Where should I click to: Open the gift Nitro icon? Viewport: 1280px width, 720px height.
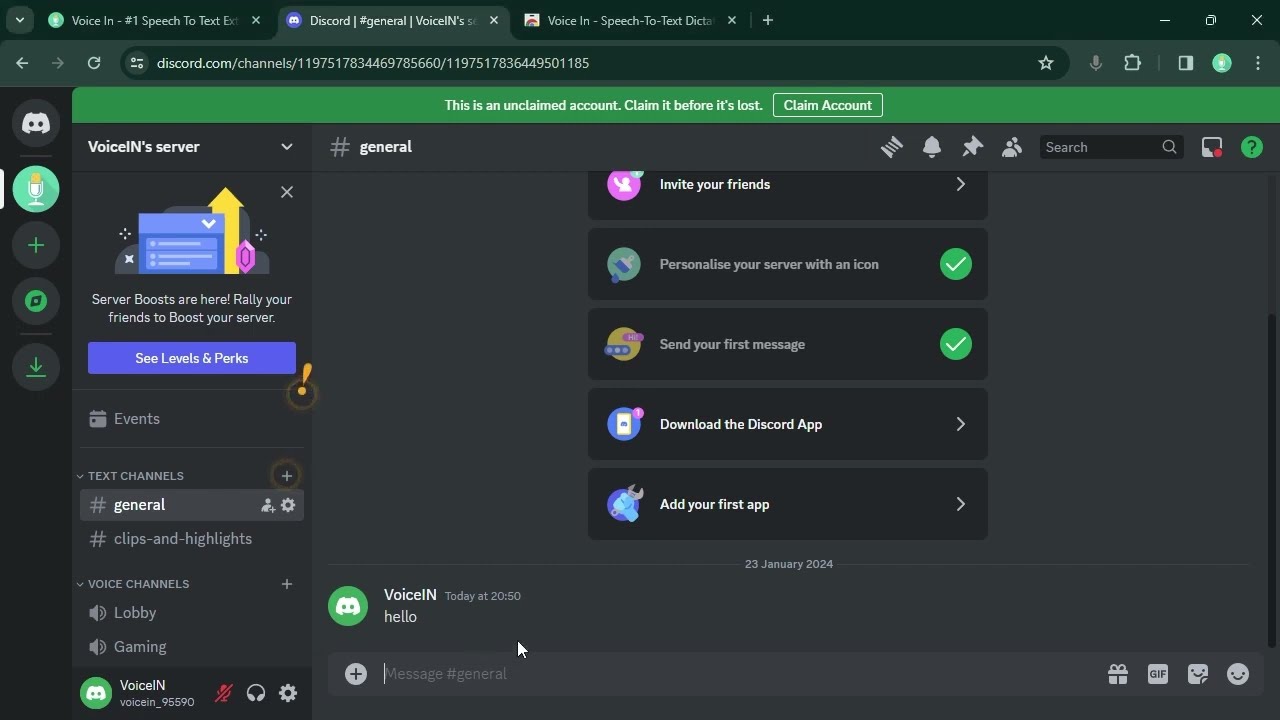click(x=1118, y=674)
